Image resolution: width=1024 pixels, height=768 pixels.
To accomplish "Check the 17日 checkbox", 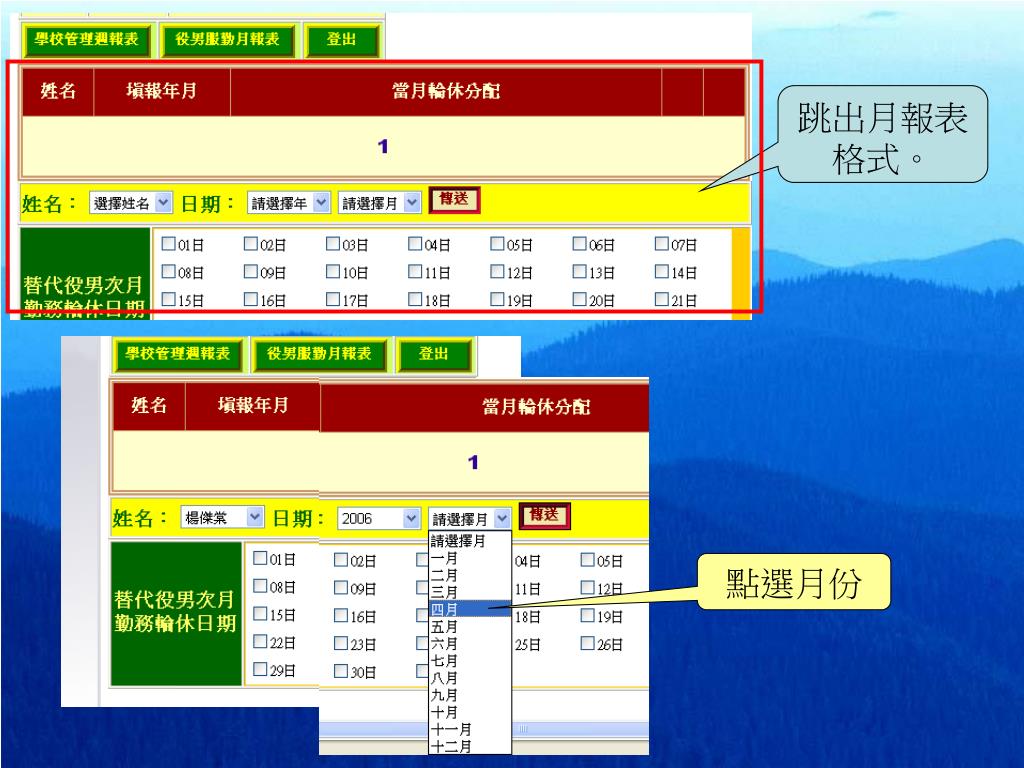I will [x=333, y=299].
